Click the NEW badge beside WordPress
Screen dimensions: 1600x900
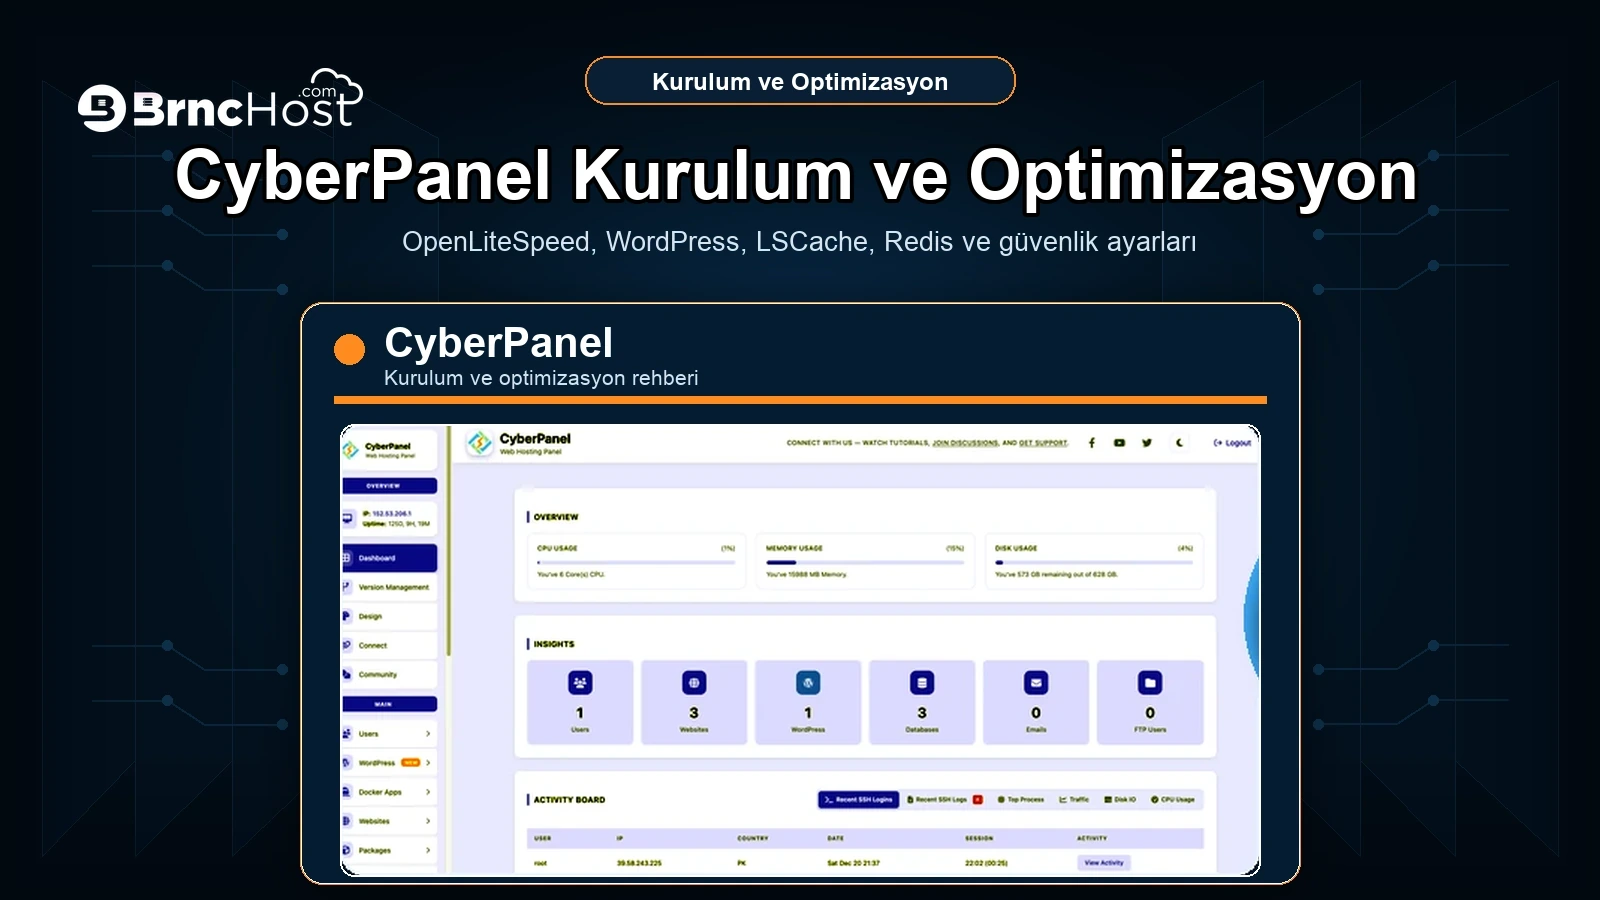(x=411, y=763)
